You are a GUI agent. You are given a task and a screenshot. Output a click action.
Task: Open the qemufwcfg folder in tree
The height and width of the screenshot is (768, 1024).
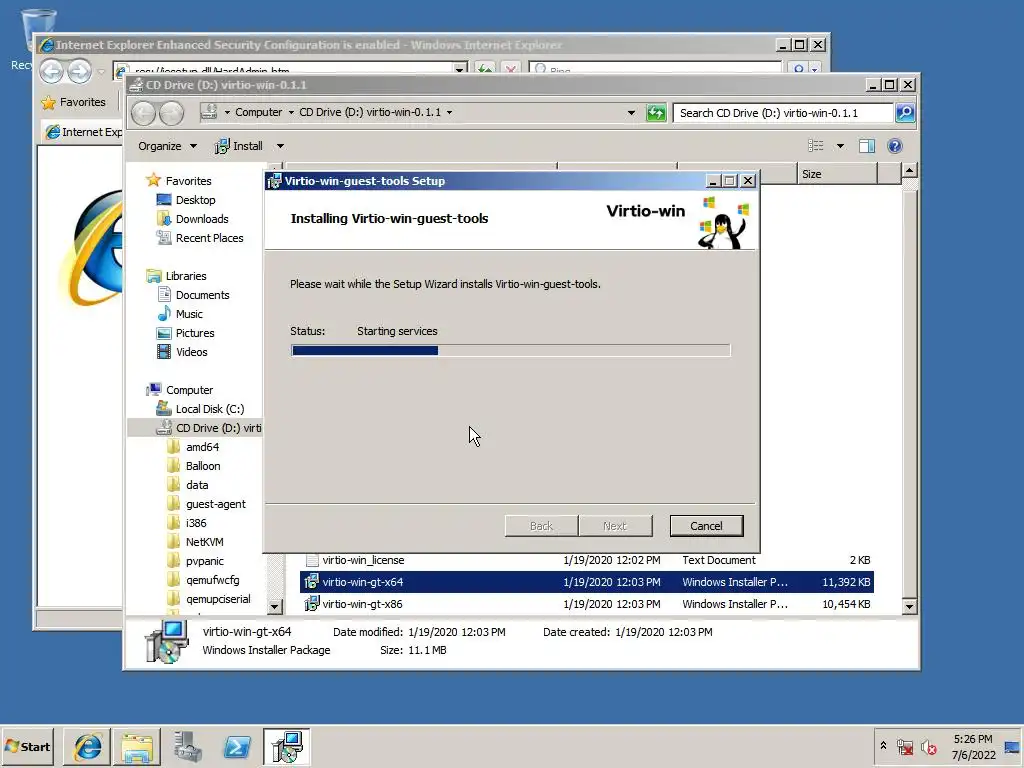tap(212, 579)
